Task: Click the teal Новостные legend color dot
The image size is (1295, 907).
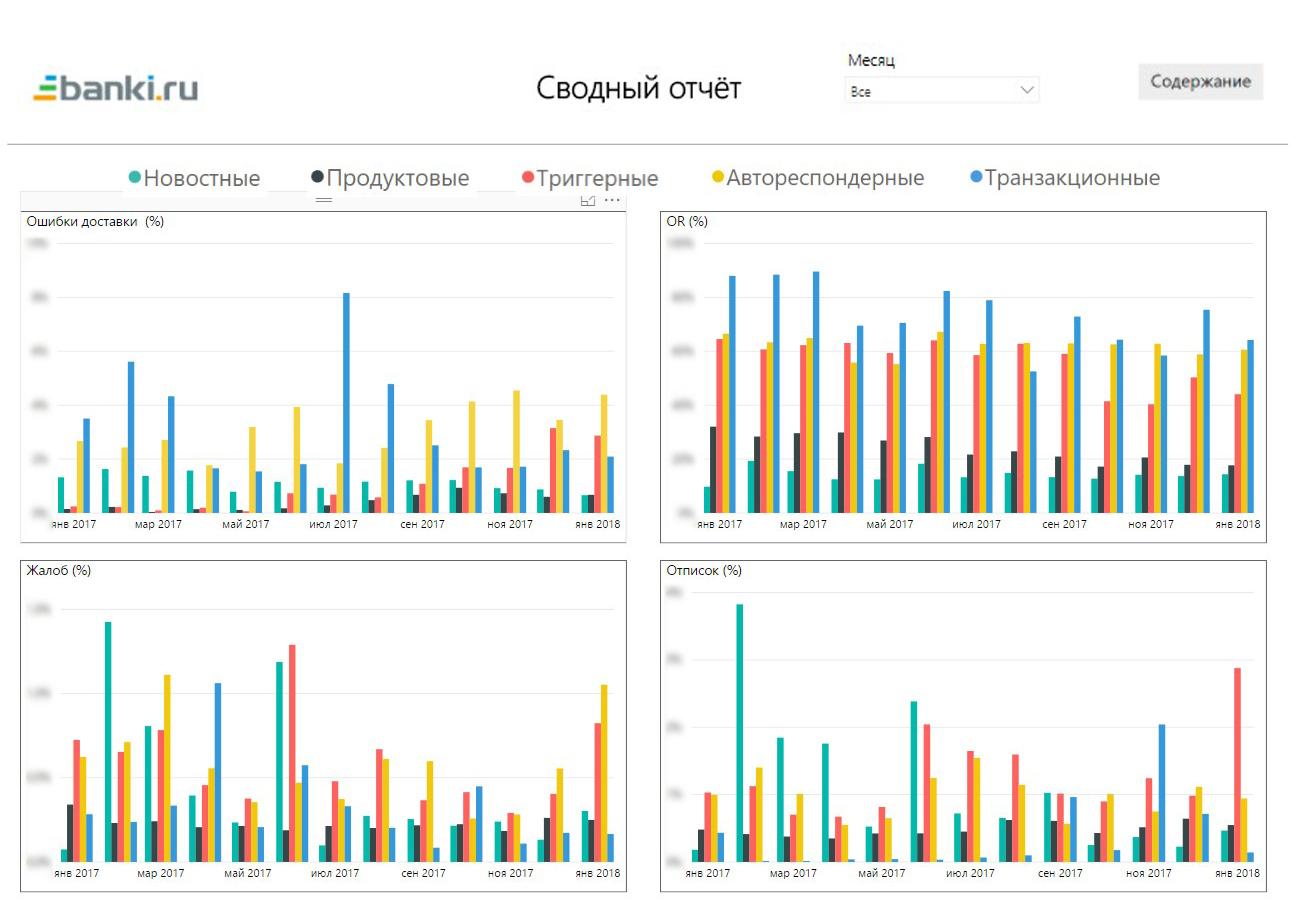Action: (135, 178)
